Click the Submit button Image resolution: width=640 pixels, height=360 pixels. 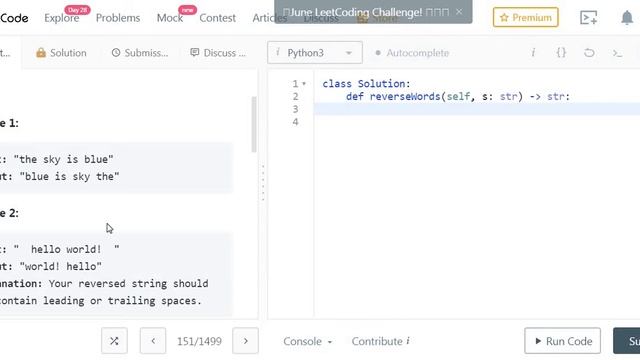pos(627,341)
